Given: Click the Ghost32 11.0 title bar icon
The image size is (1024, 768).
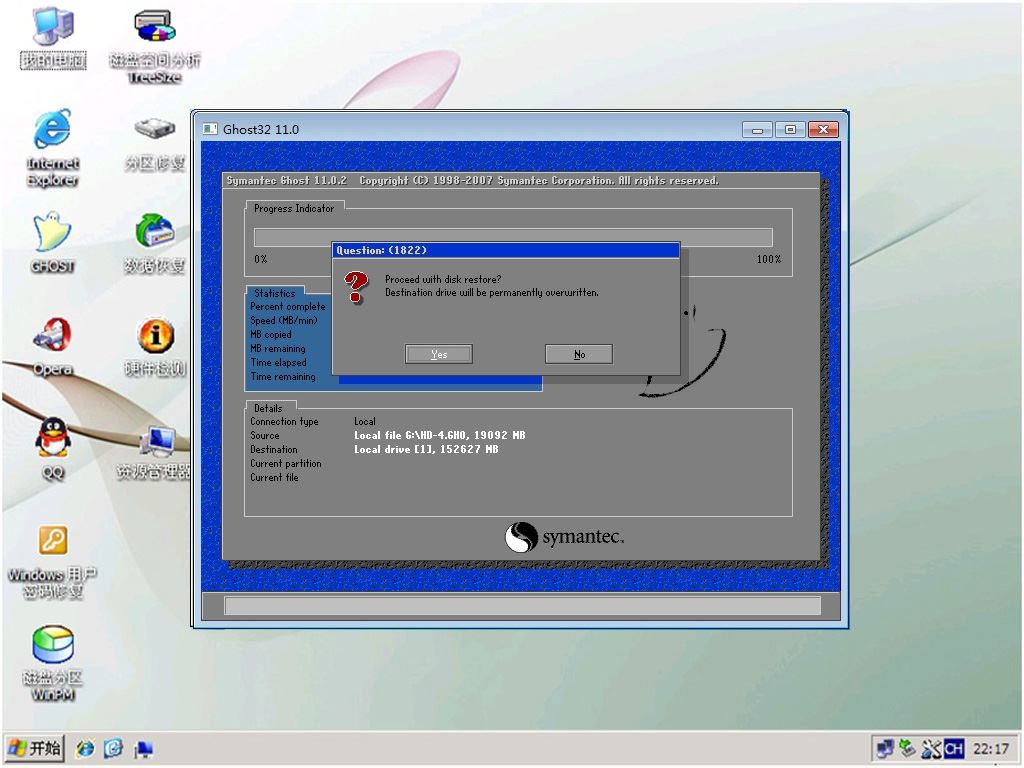Looking at the screenshot, I should (210, 129).
